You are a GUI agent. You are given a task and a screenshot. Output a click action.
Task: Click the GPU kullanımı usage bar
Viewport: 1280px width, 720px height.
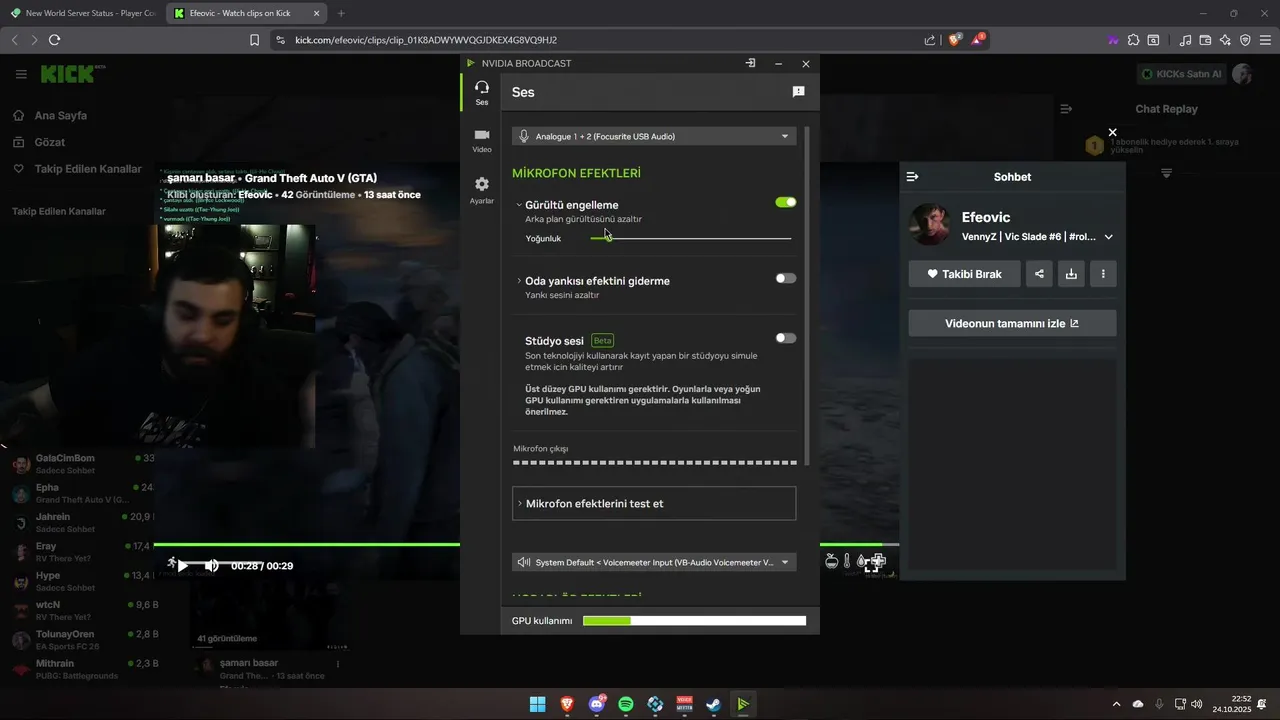pos(694,621)
